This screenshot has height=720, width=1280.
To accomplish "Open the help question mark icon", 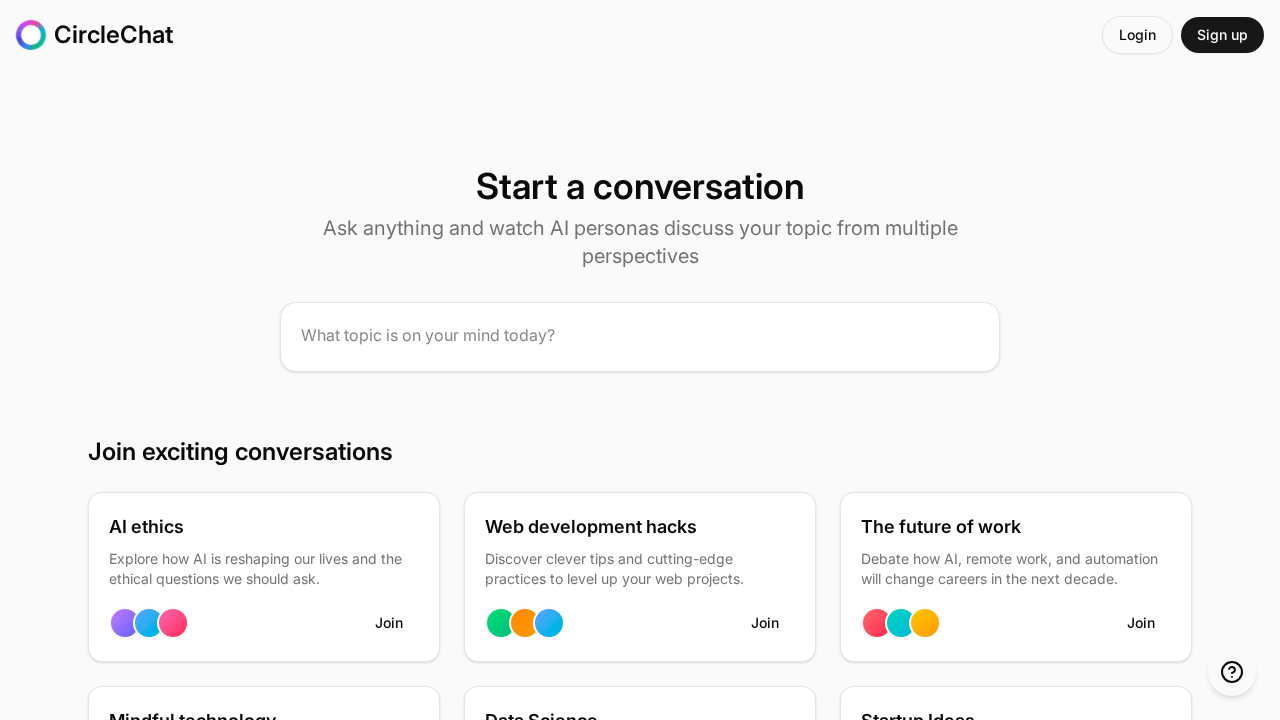I will point(1231,671).
